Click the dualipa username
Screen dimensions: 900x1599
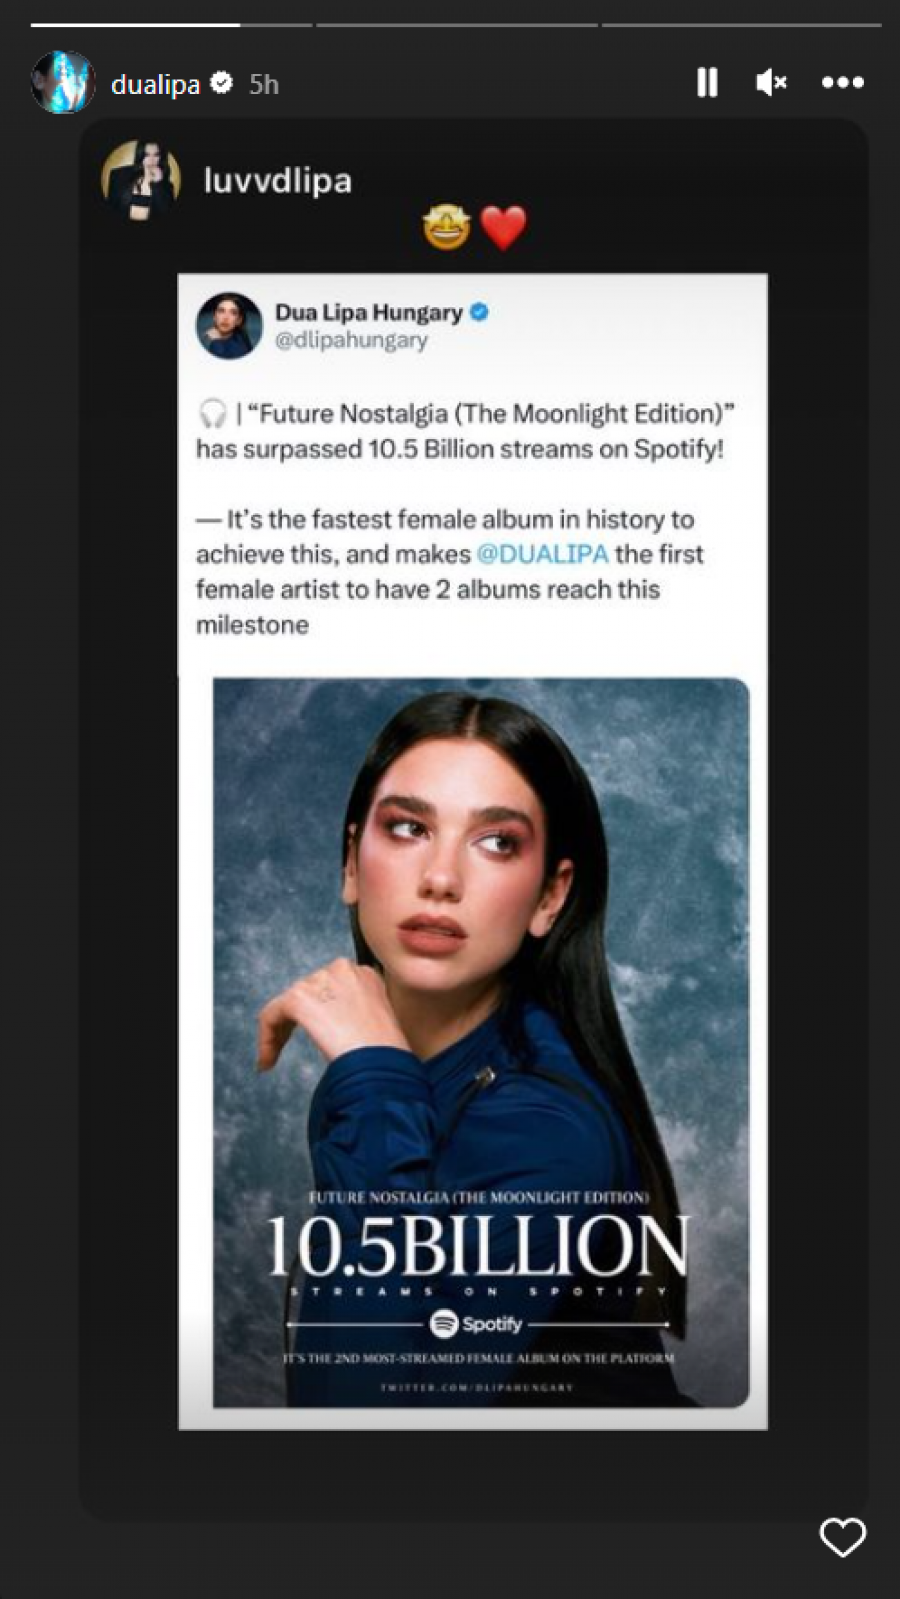(x=155, y=84)
